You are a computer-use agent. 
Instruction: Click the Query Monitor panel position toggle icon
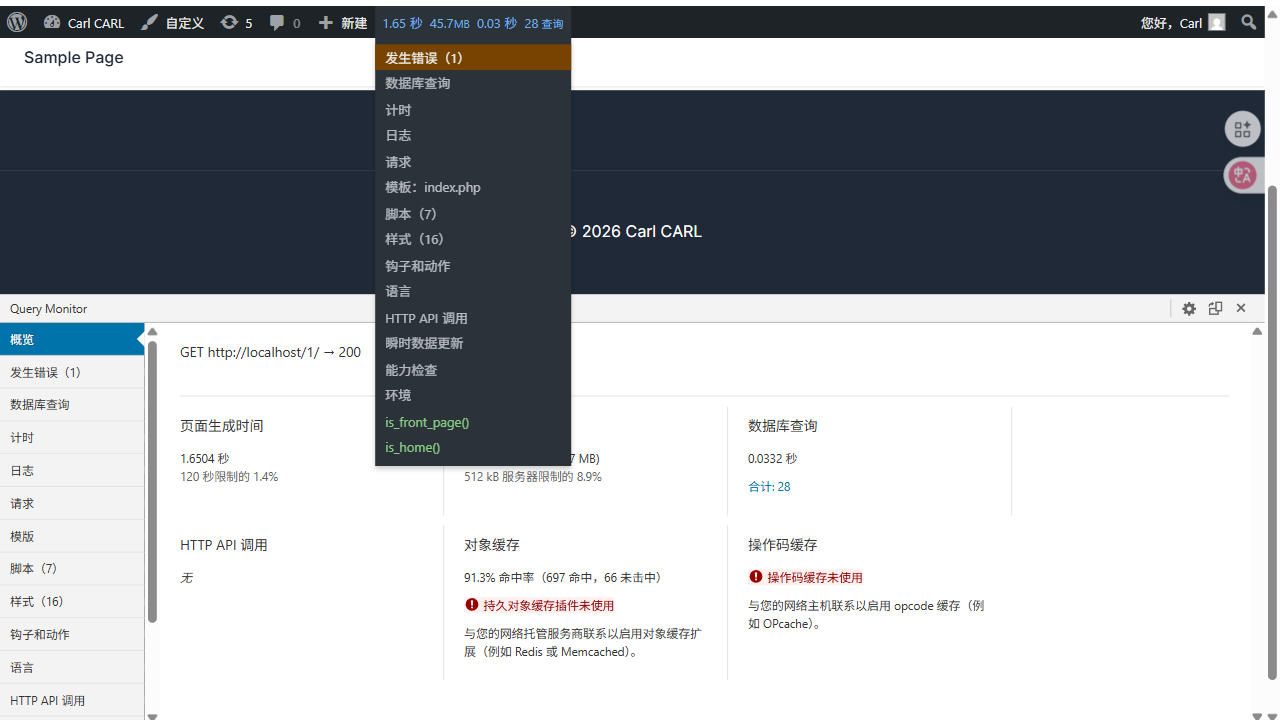pos(1216,308)
